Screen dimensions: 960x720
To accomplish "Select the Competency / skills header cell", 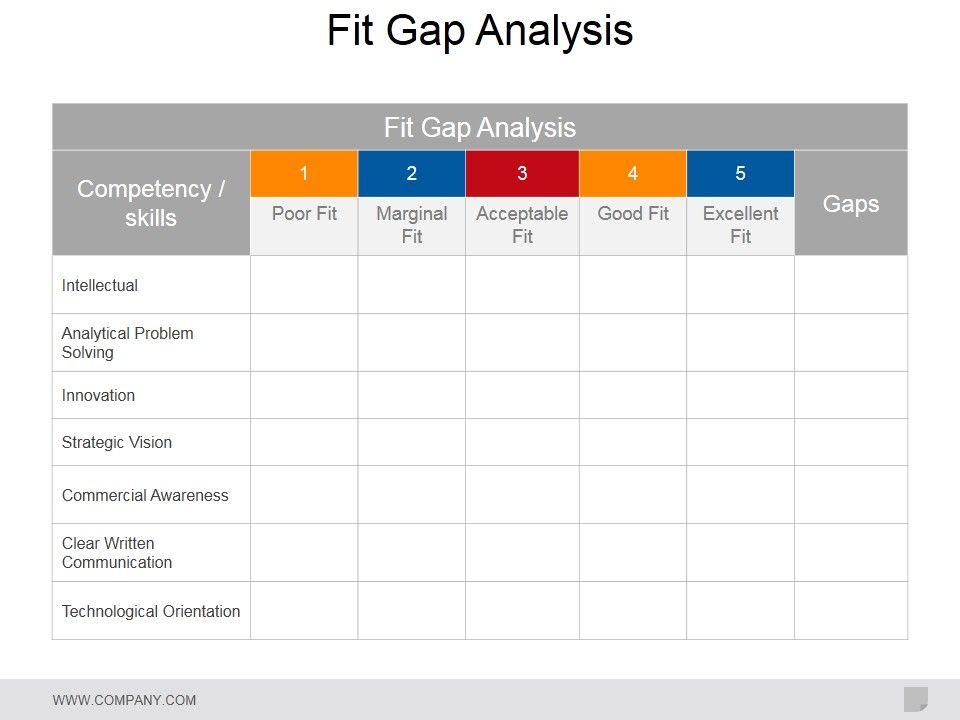I will pyautogui.click(x=151, y=204).
